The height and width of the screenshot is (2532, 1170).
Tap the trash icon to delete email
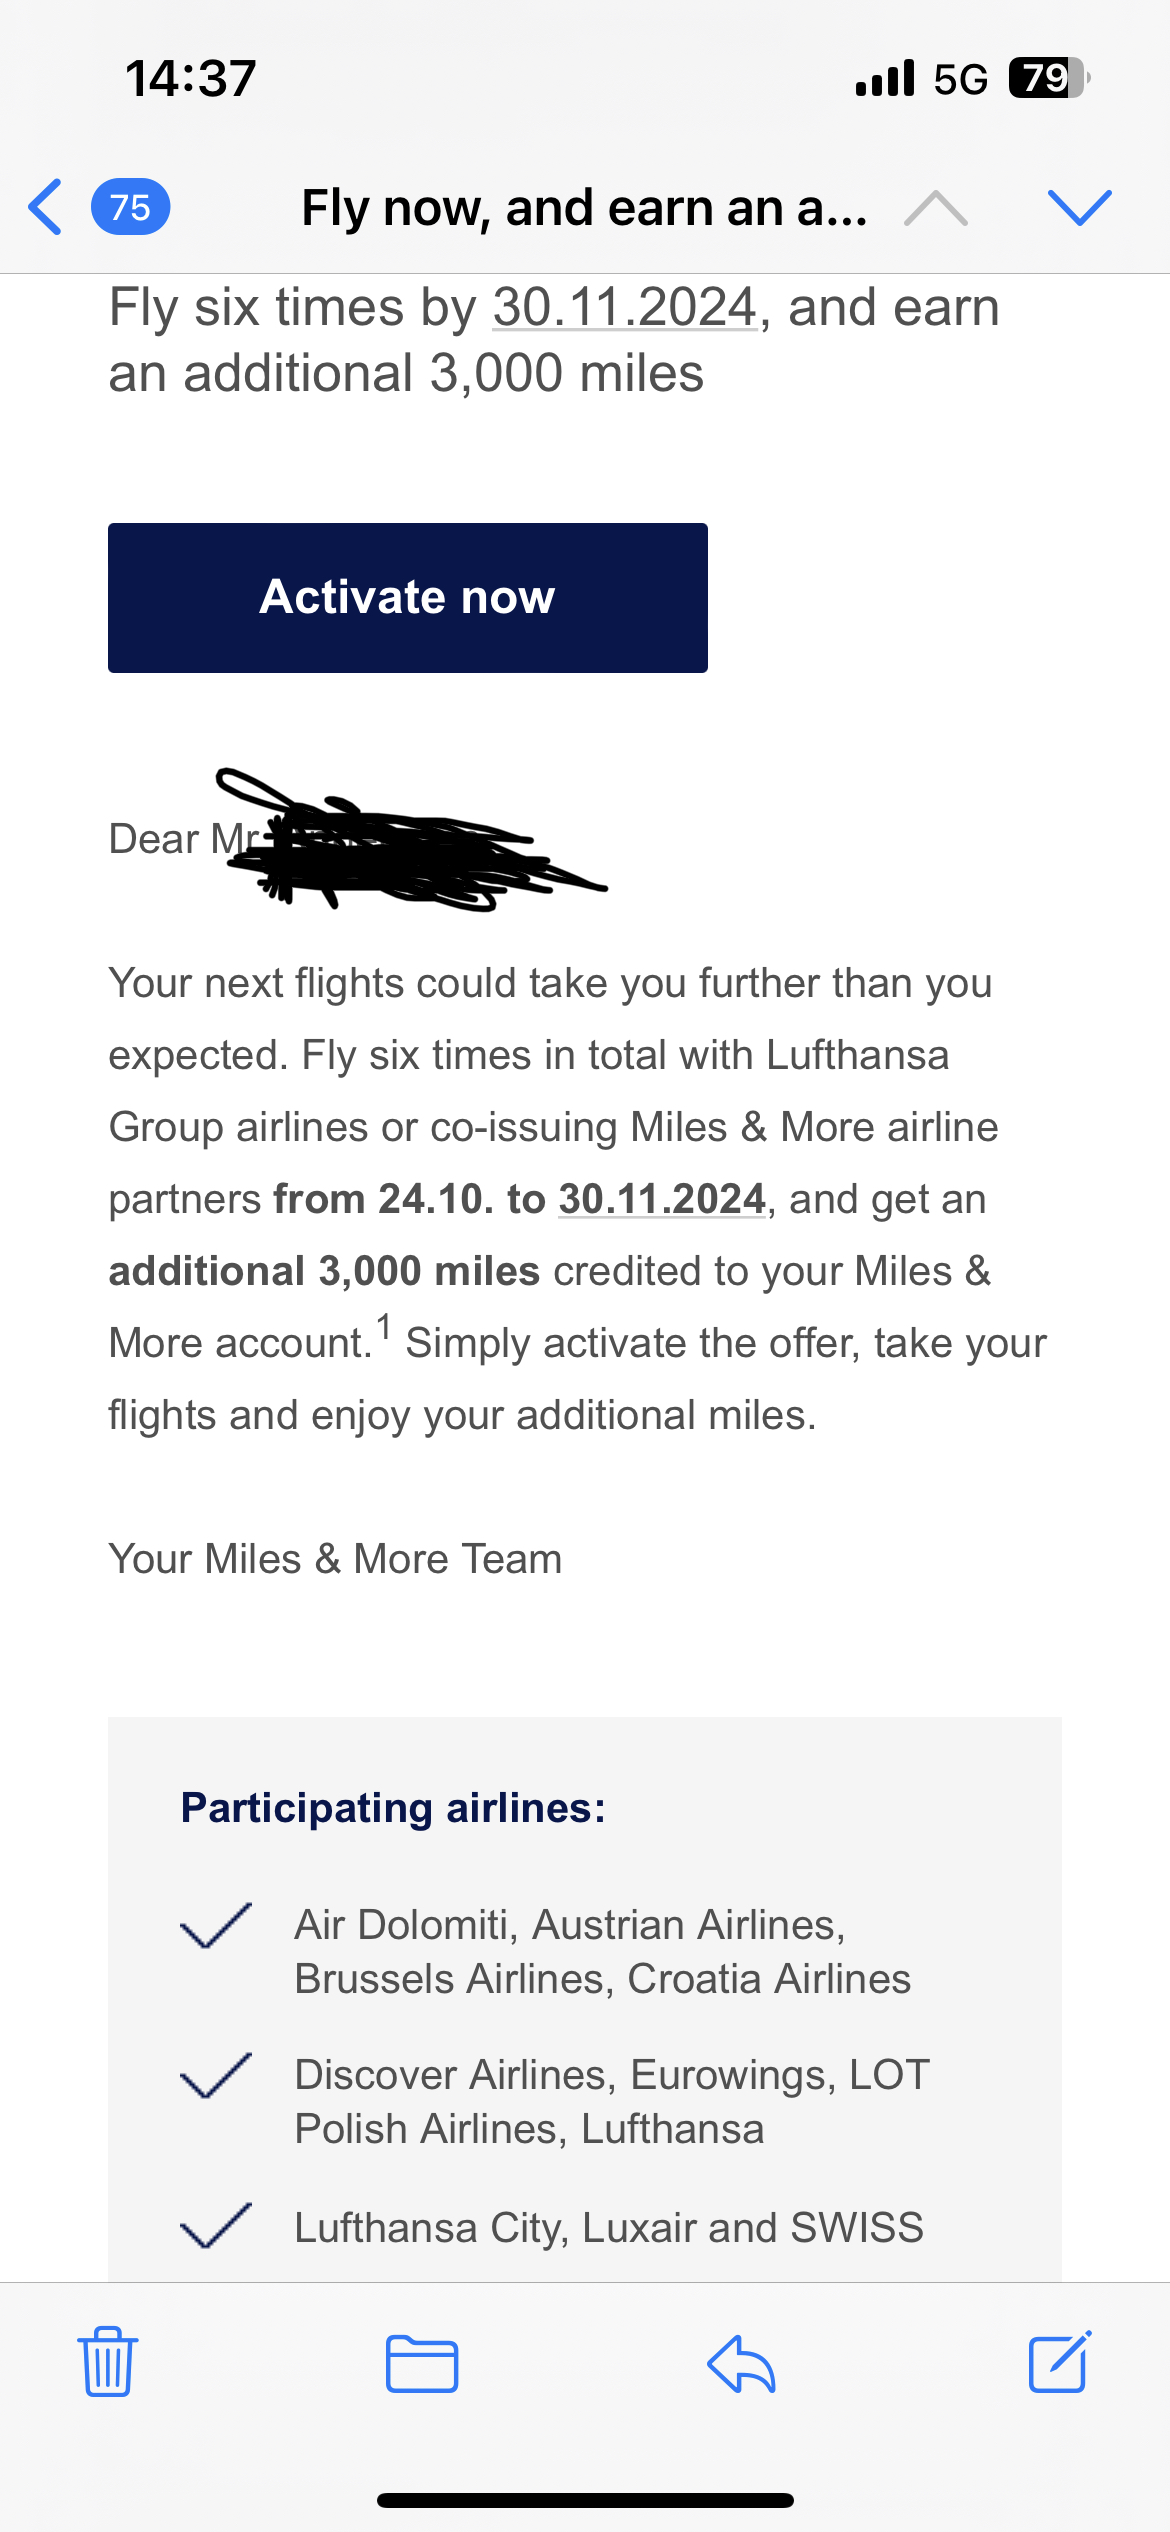108,2362
